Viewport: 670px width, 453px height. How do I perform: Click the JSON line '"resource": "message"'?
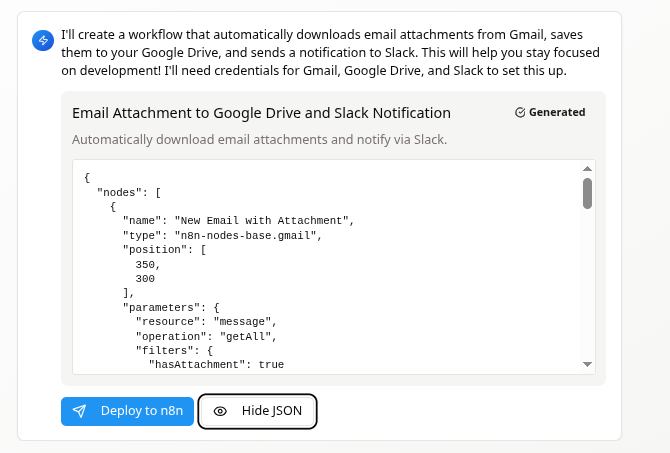(206, 322)
